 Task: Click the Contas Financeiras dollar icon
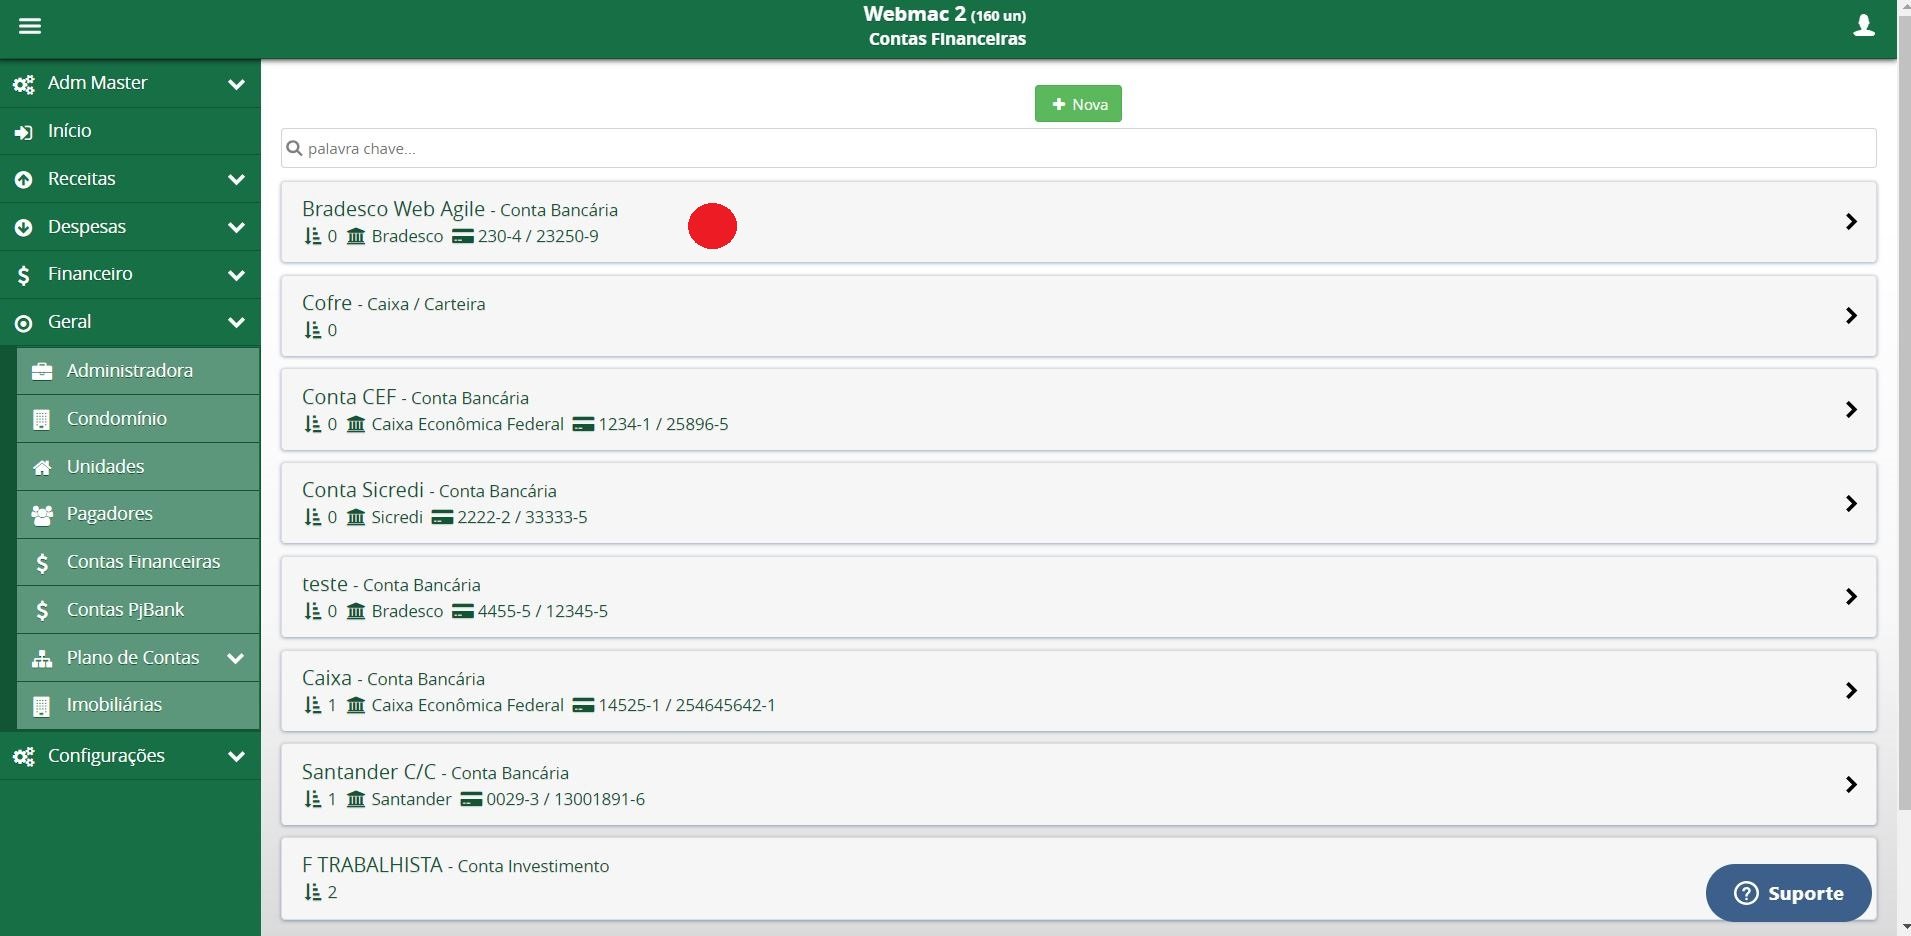(42, 563)
